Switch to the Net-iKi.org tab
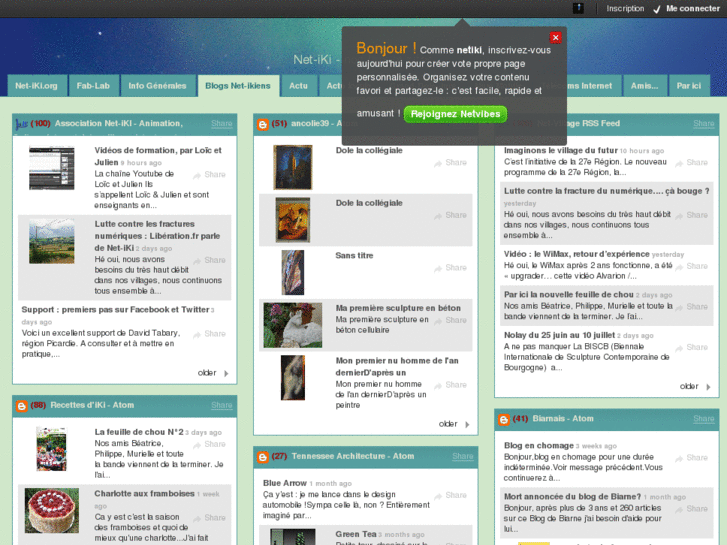The height and width of the screenshot is (545, 727). 37,86
